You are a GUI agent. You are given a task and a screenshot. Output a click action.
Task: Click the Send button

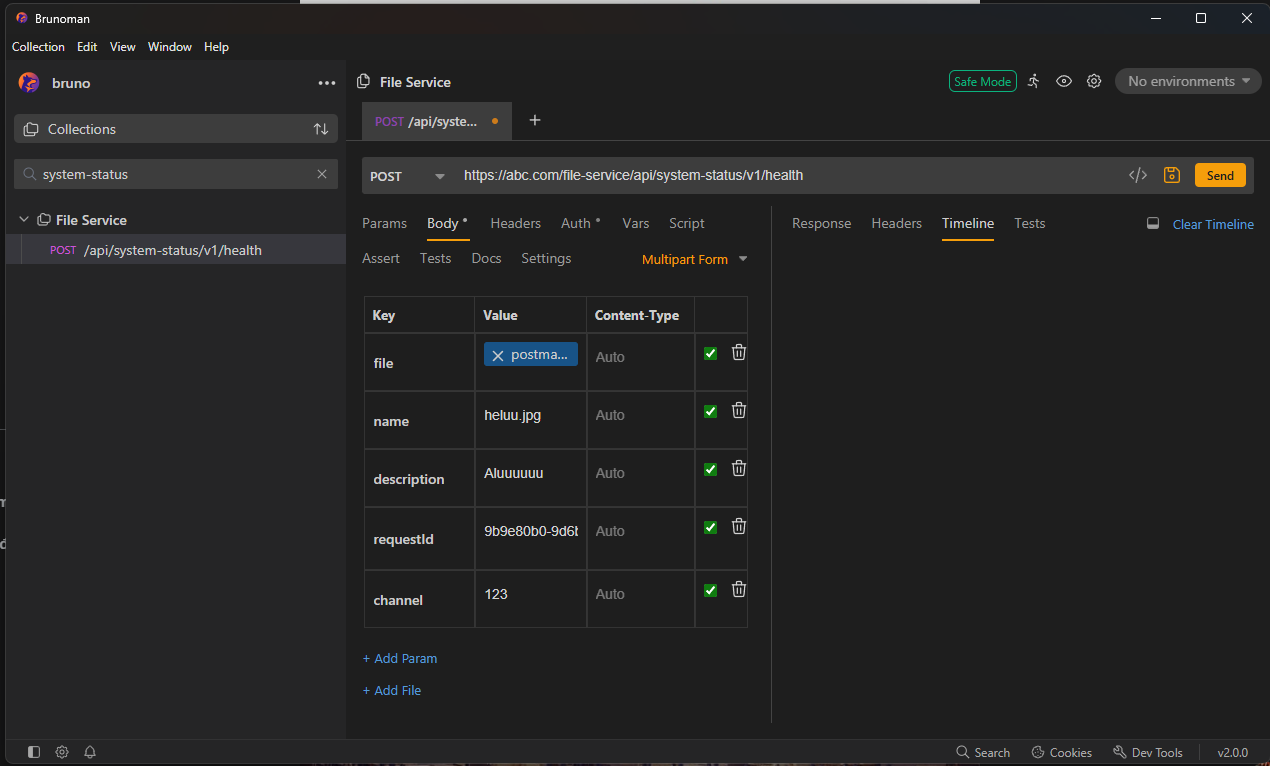[x=1219, y=175]
